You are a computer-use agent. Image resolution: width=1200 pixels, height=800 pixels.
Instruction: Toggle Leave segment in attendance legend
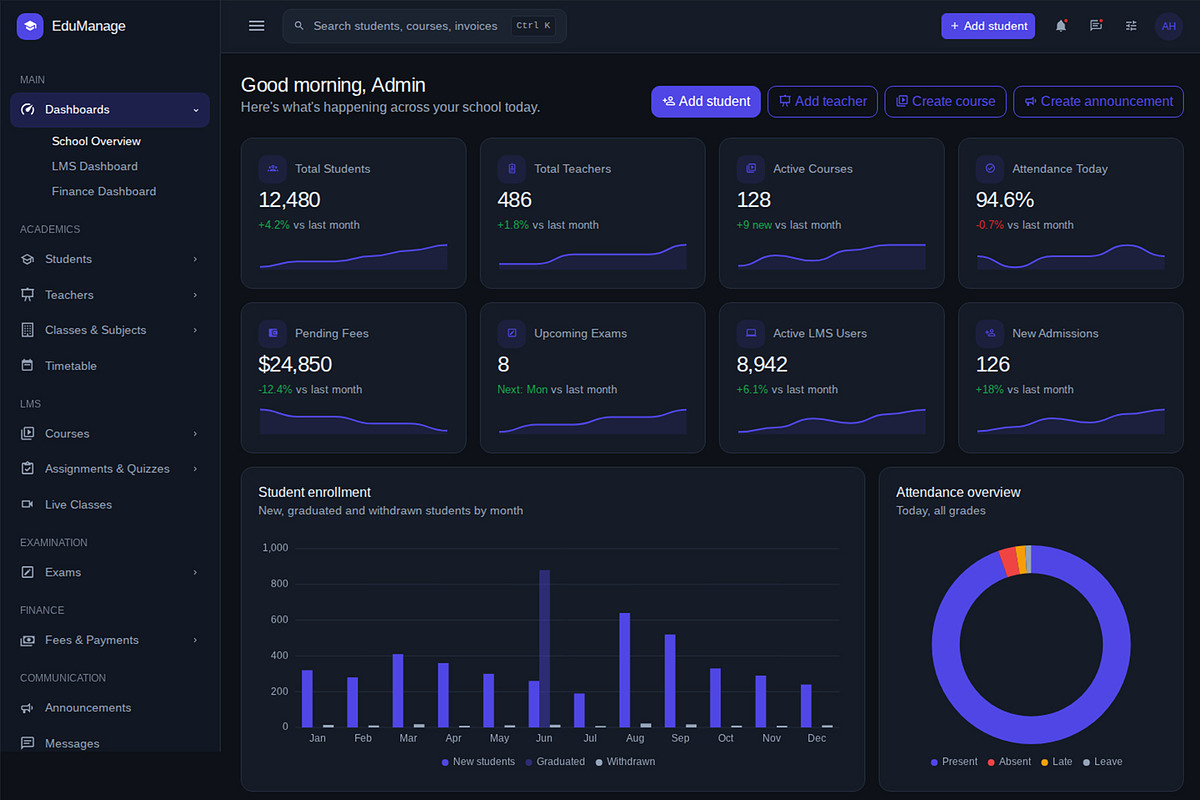[1102, 762]
